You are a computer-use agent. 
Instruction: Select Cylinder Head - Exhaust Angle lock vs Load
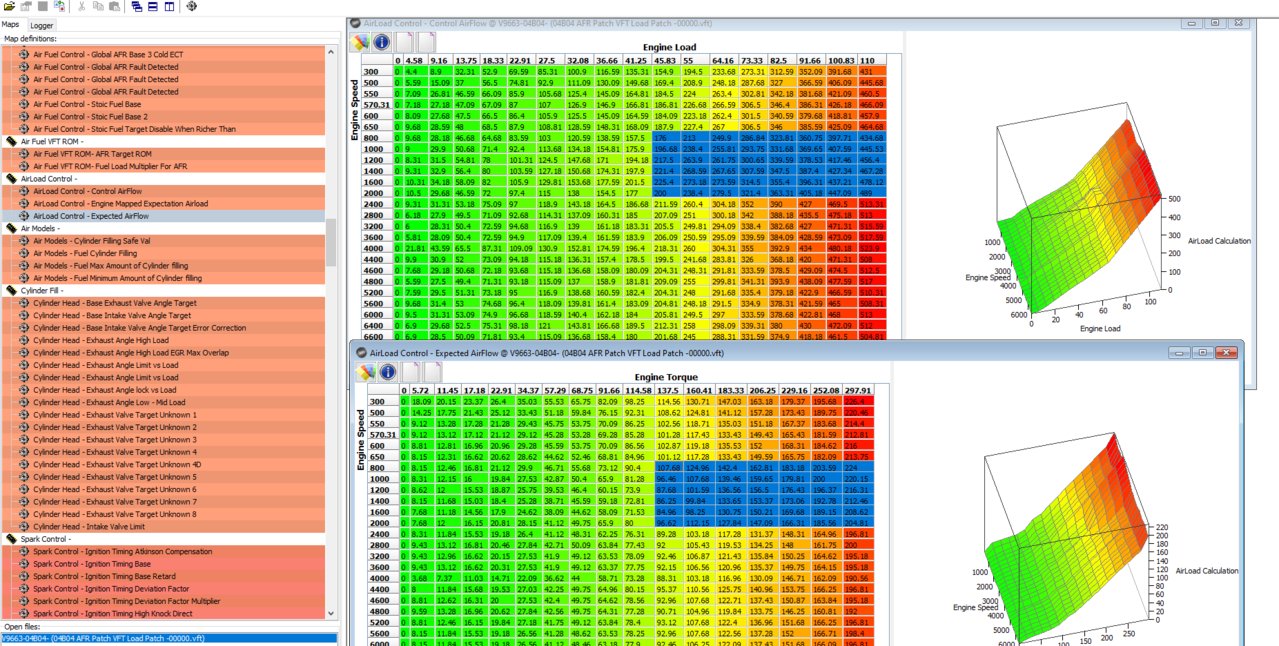[163, 389]
